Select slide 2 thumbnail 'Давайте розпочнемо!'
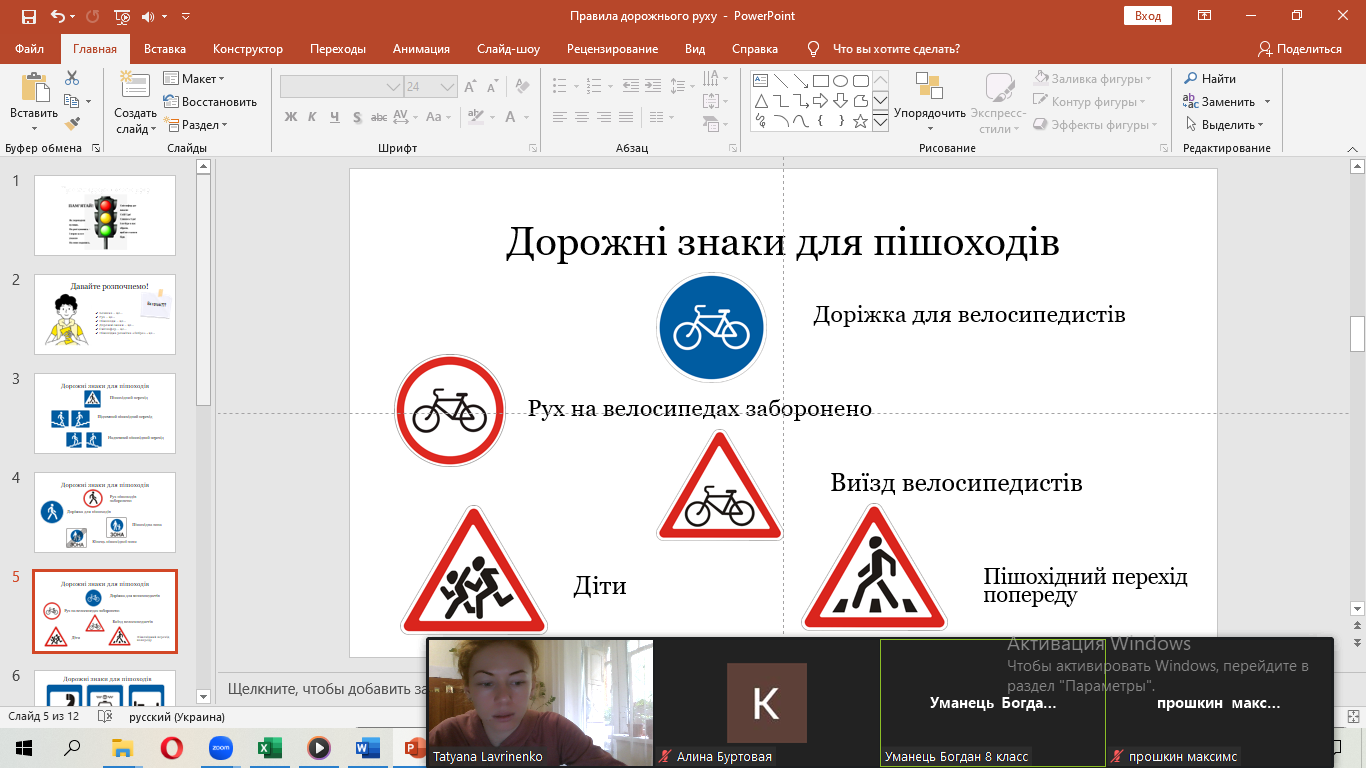1366x768 pixels. pyautogui.click(x=105, y=314)
